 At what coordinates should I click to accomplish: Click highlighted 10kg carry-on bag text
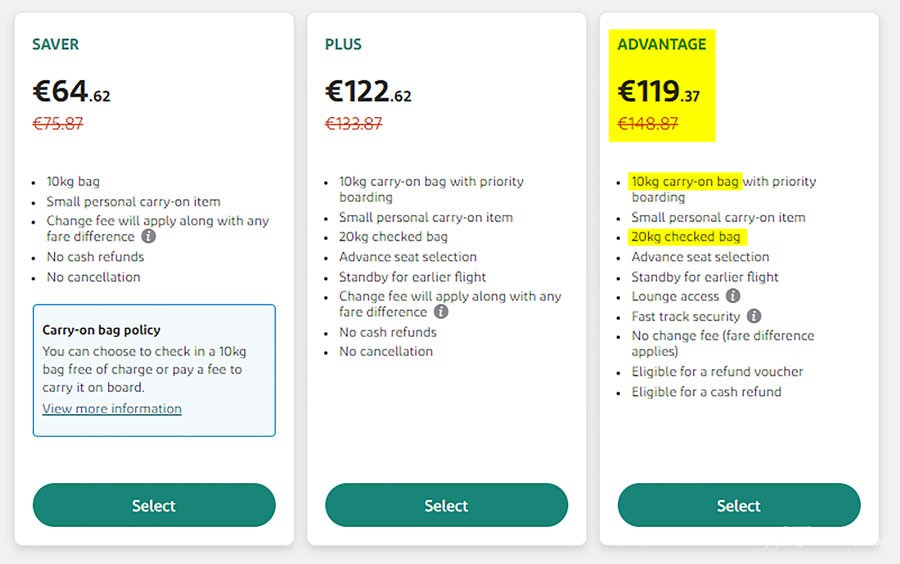[685, 181]
